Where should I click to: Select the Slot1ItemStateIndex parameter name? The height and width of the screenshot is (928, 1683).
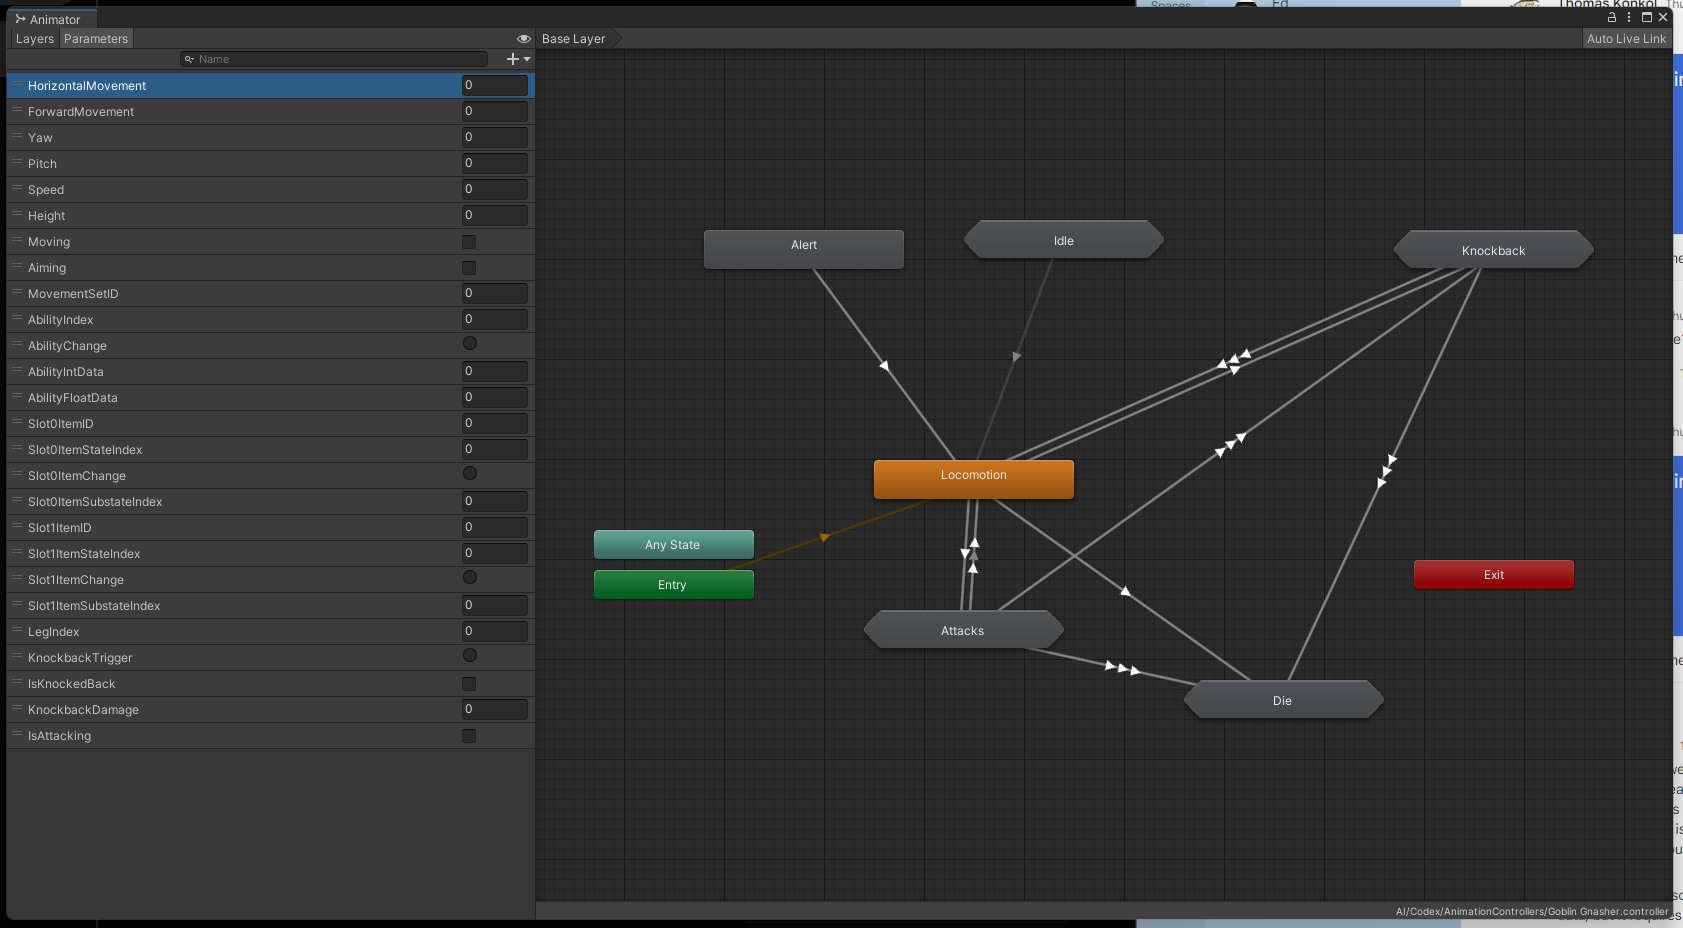point(84,554)
